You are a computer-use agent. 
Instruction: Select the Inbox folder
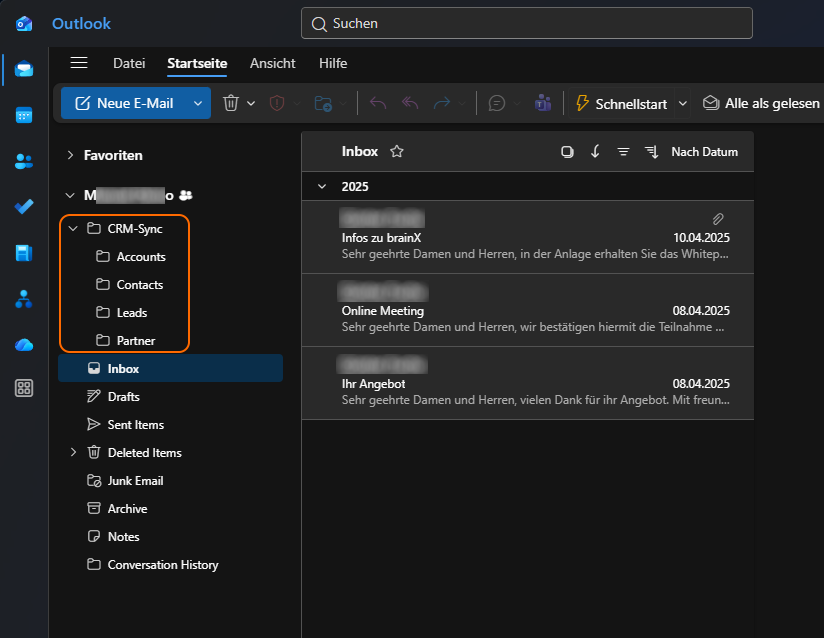coord(171,368)
